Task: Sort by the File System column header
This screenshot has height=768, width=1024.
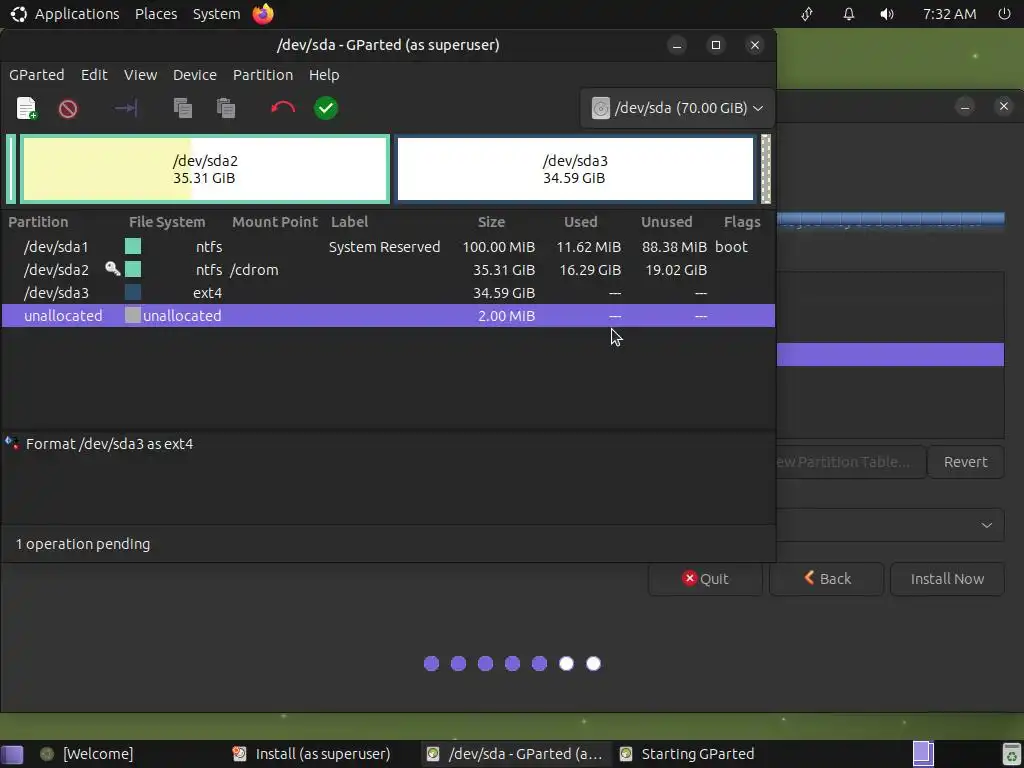Action: tap(167, 222)
